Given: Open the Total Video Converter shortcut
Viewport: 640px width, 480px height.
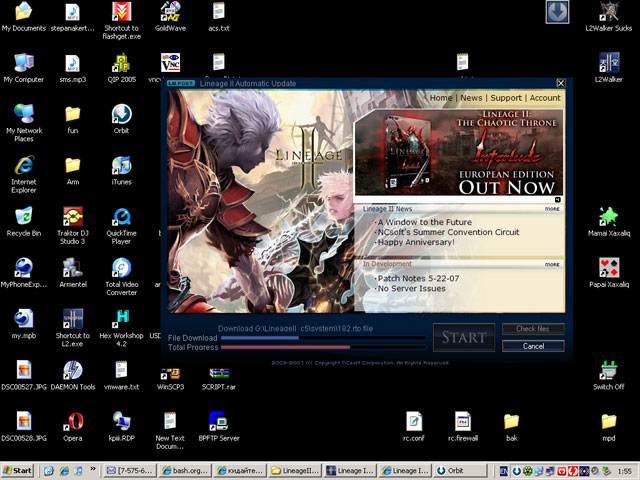Looking at the screenshot, I should (121, 268).
